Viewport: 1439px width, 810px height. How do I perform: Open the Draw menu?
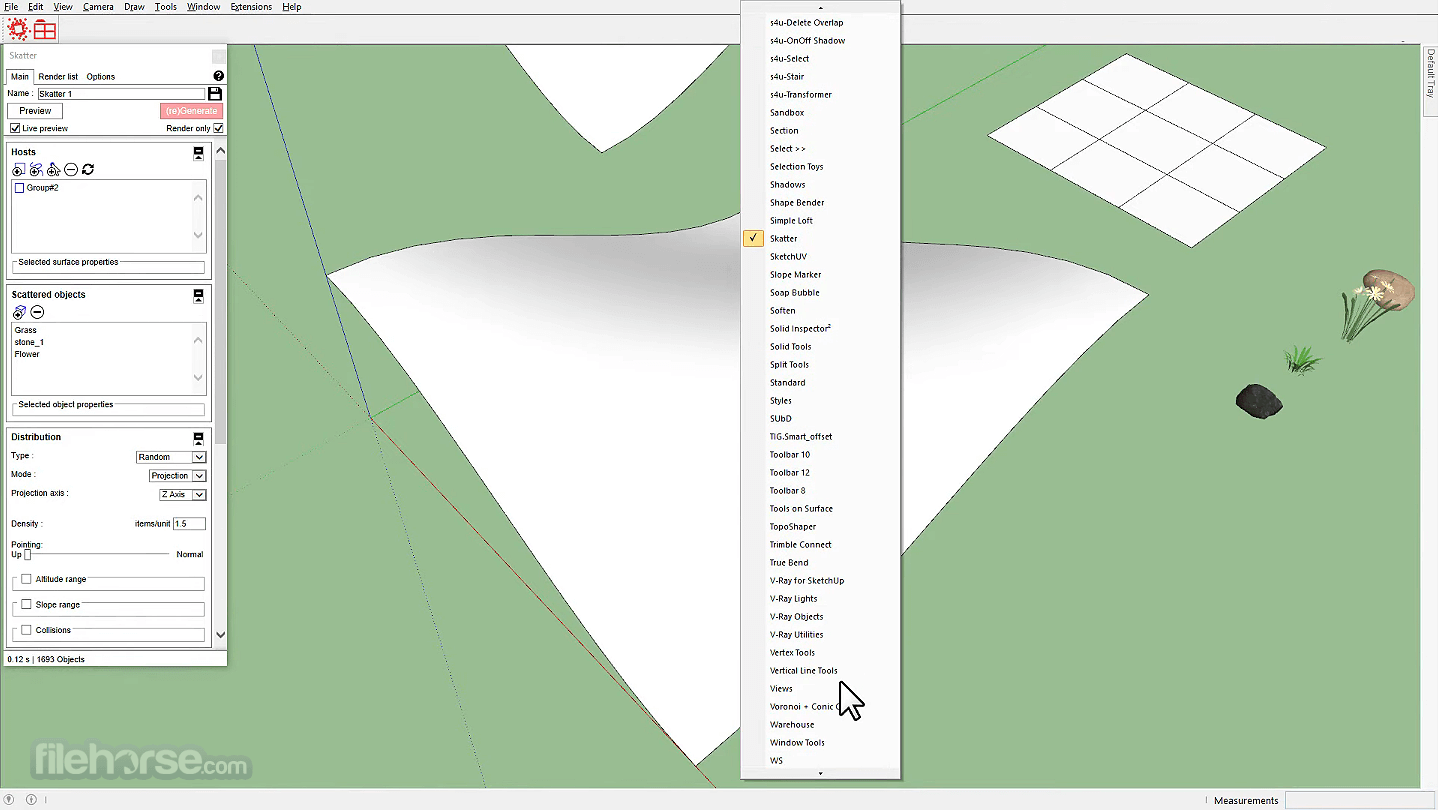point(134,7)
